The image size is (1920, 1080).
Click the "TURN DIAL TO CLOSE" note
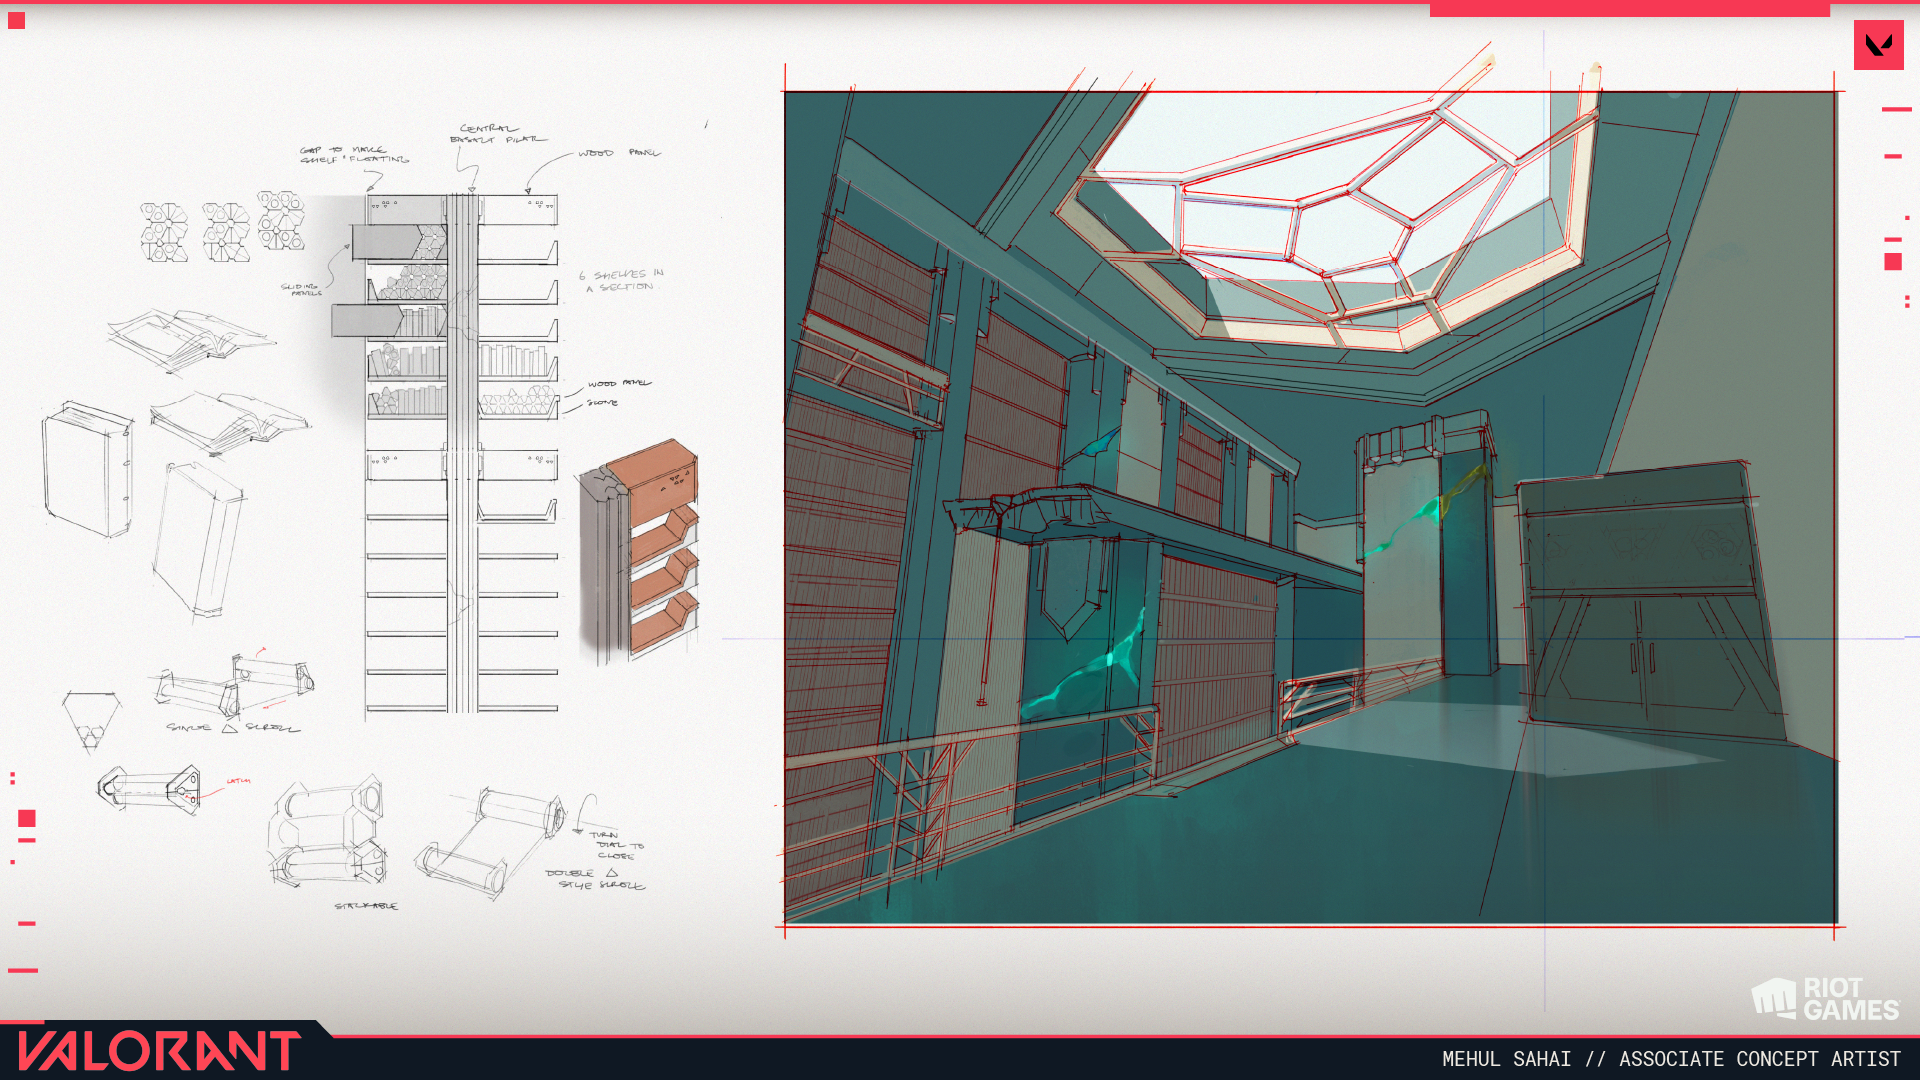pos(617,845)
